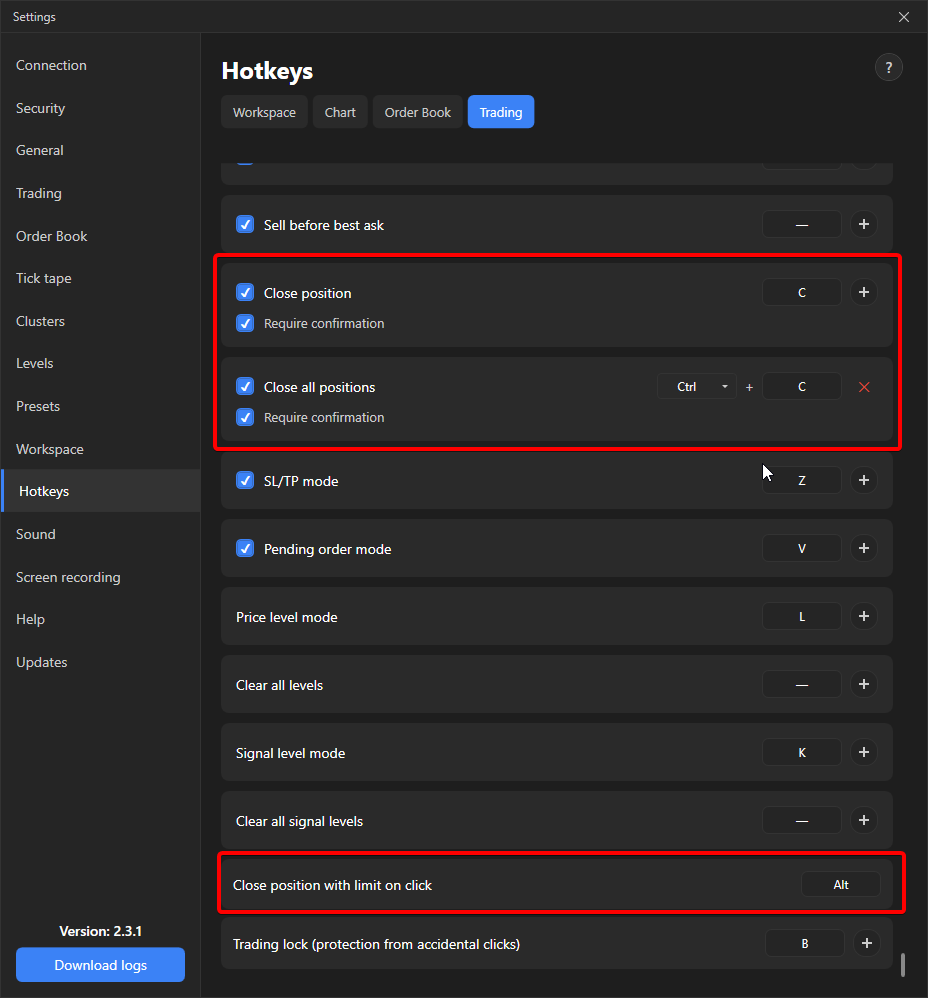Screen dimensions: 928x998
Task: Add hotkey for Trading lock
Action: coord(866,943)
